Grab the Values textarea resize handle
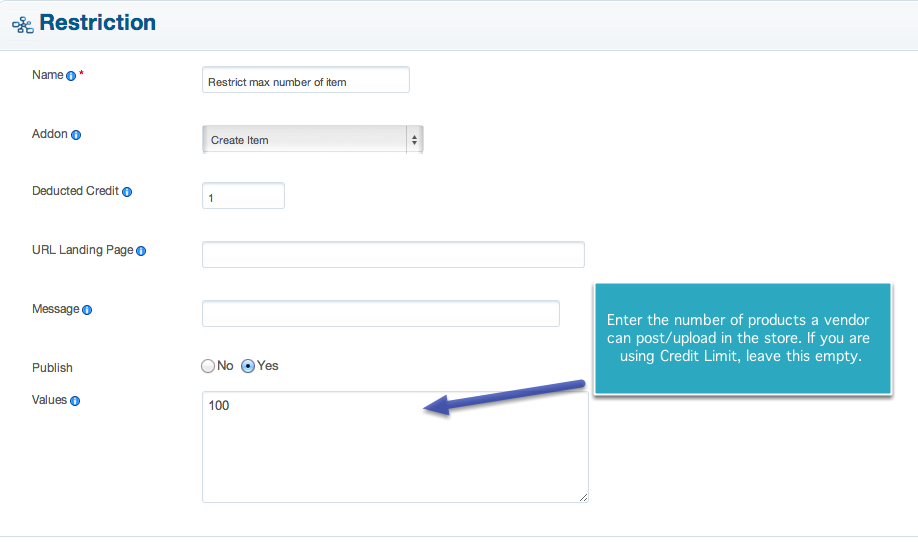This screenshot has height=542, width=918. (583, 497)
